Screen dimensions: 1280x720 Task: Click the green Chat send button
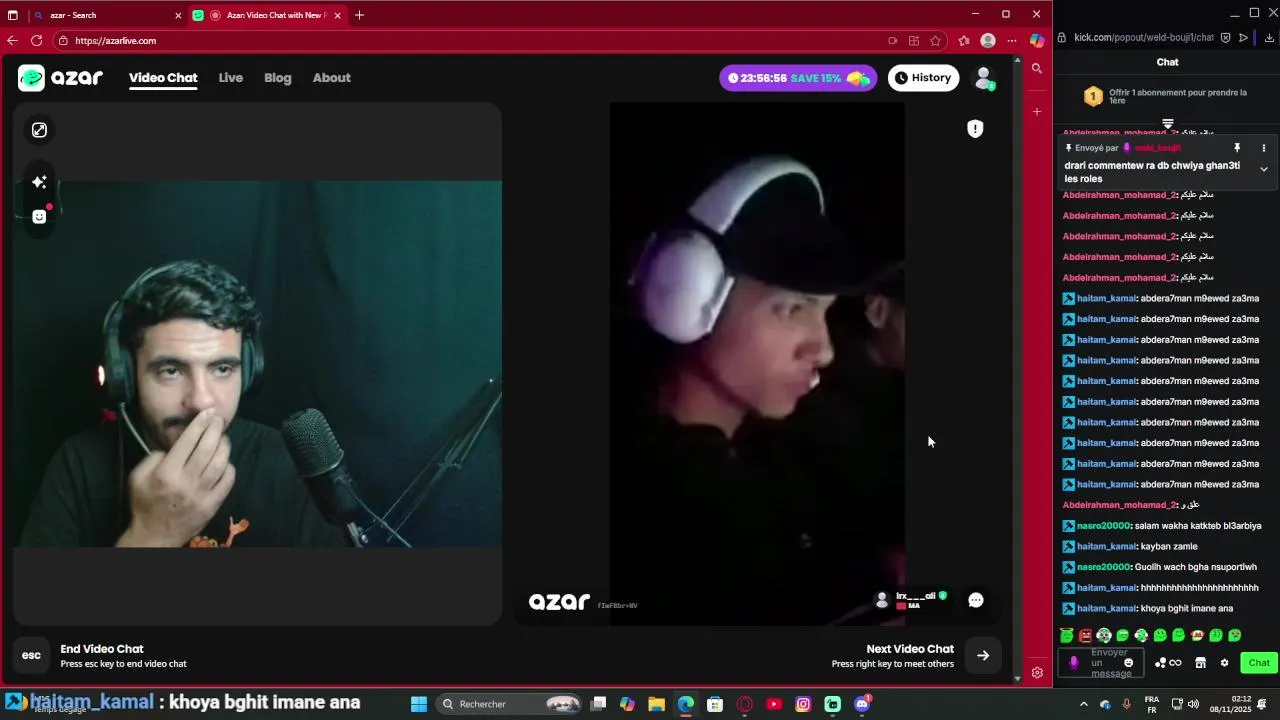tap(1259, 663)
